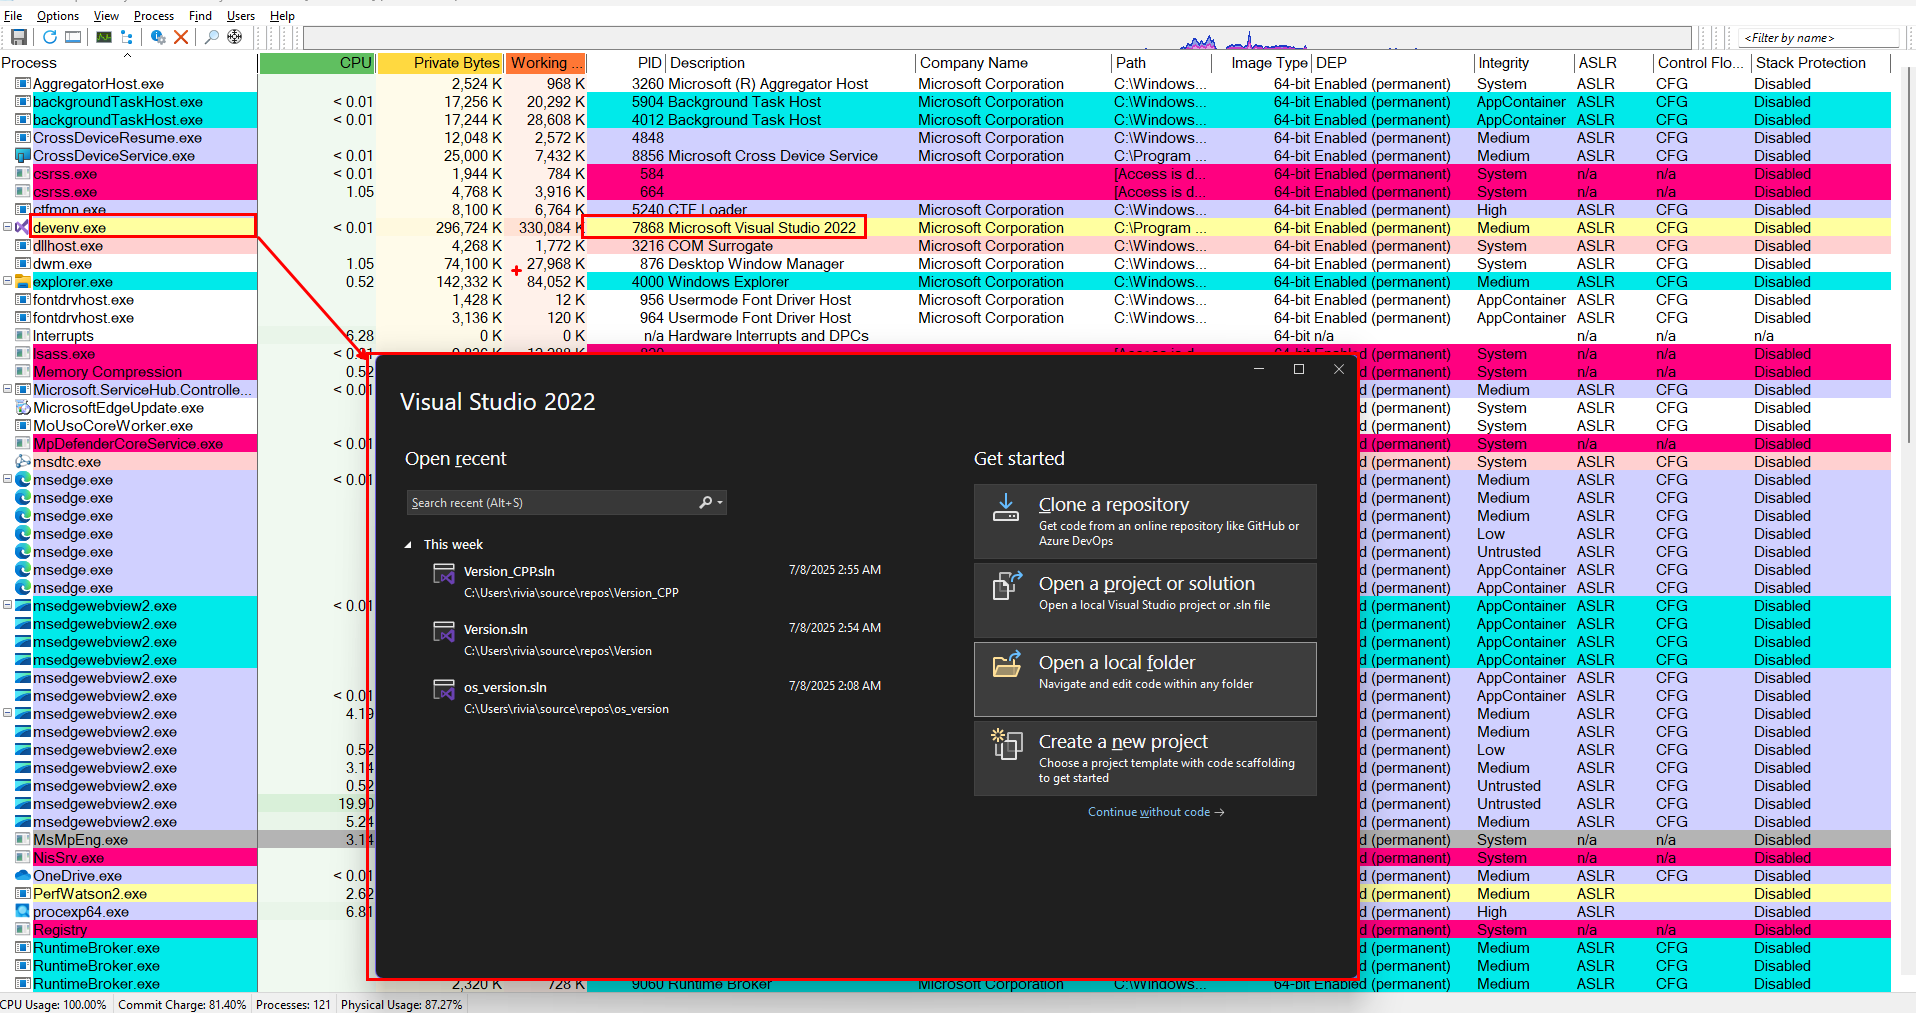
Task: Click the Create a new project button
Action: click(x=1144, y=759)
